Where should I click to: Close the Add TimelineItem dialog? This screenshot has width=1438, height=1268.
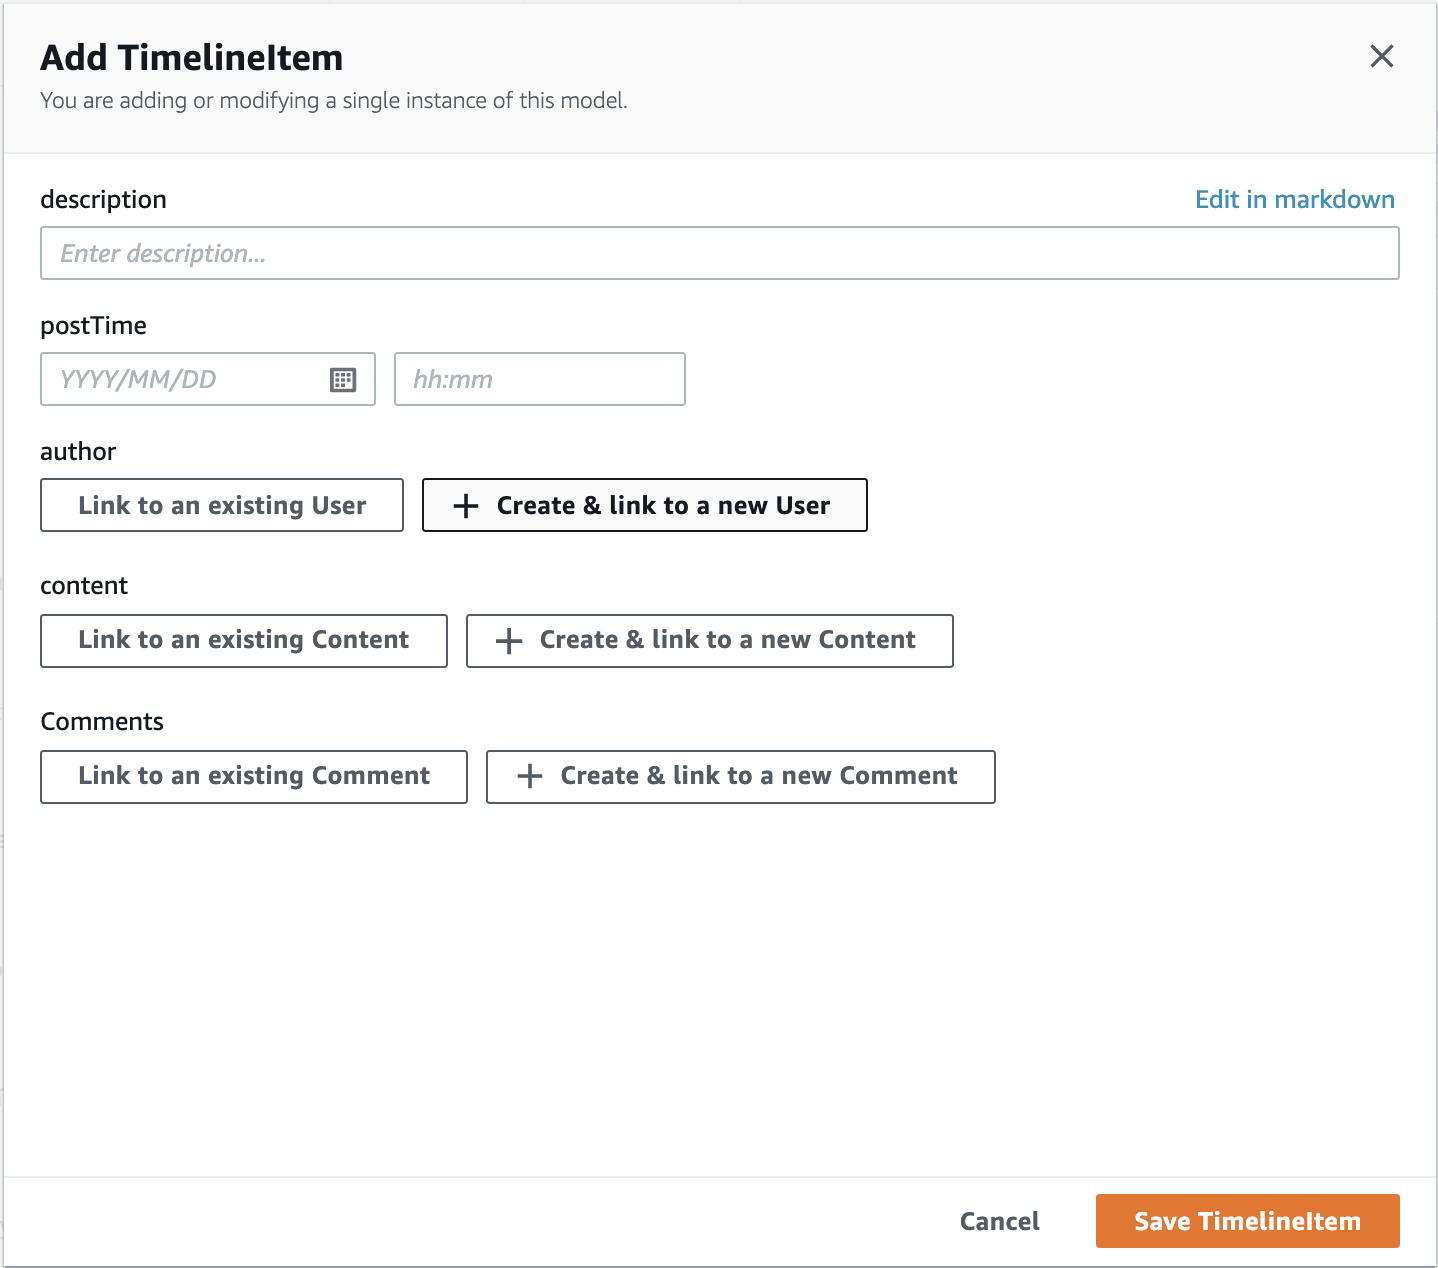coord(1381,56)
